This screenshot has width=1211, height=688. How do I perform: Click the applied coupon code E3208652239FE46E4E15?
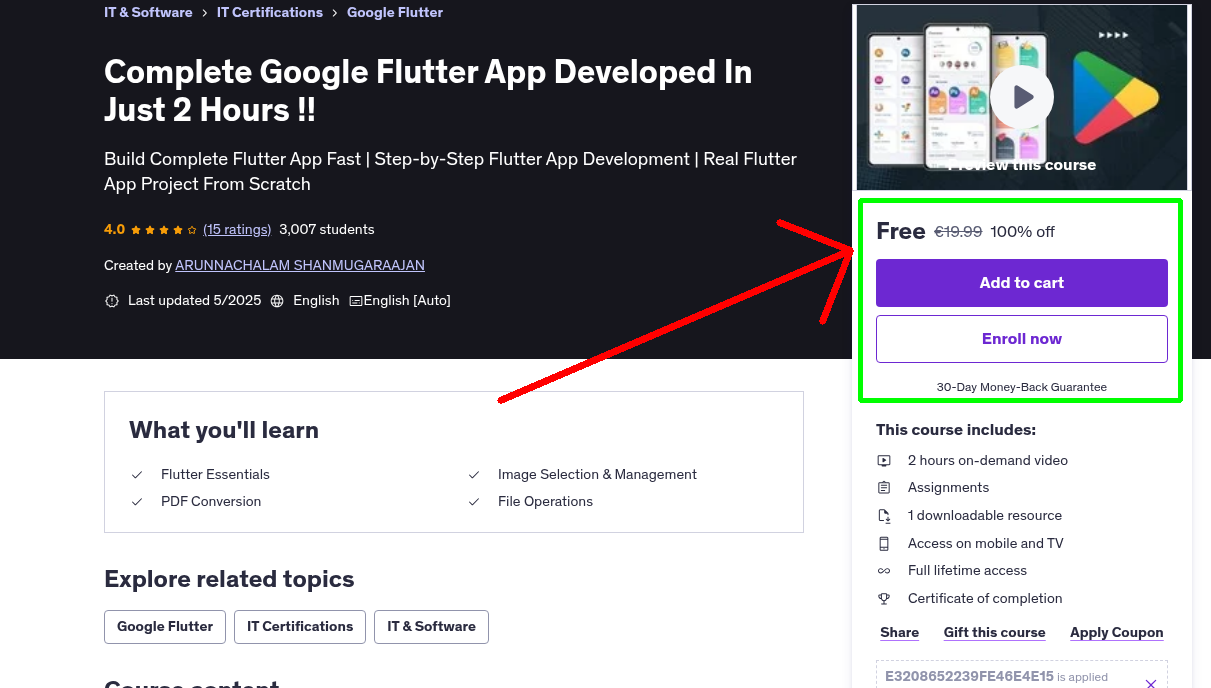coord(969,676)
